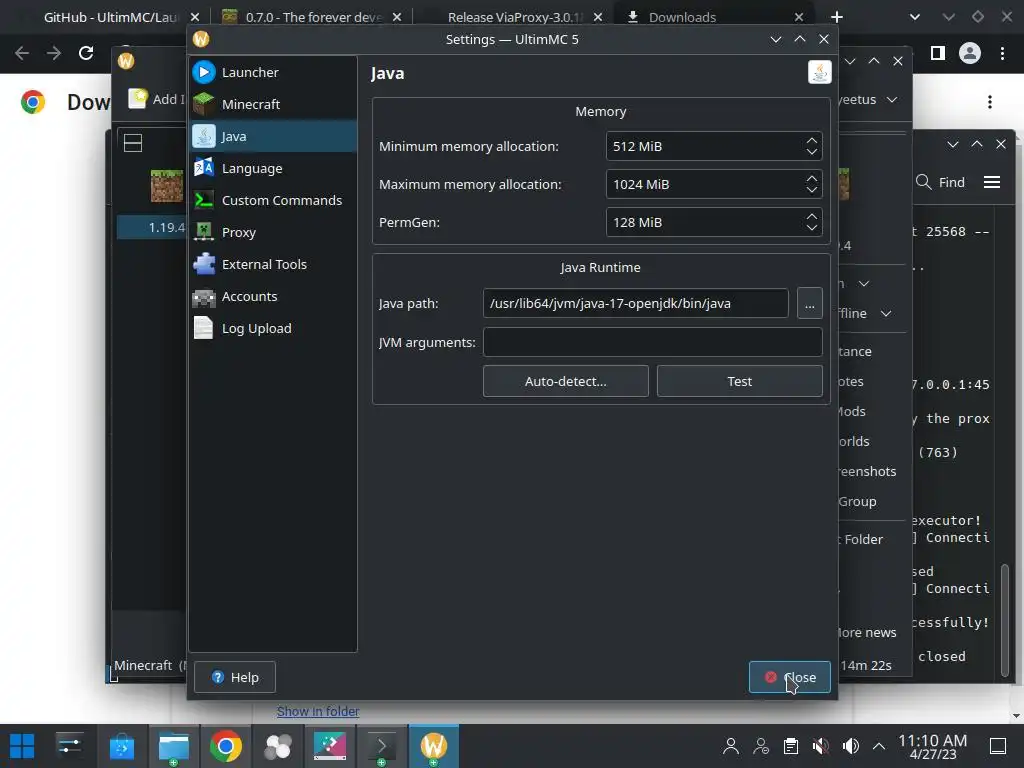Open the settings sliders icon in taskbar
This screenshot has height=768, width=1024.
coord(69,746)
